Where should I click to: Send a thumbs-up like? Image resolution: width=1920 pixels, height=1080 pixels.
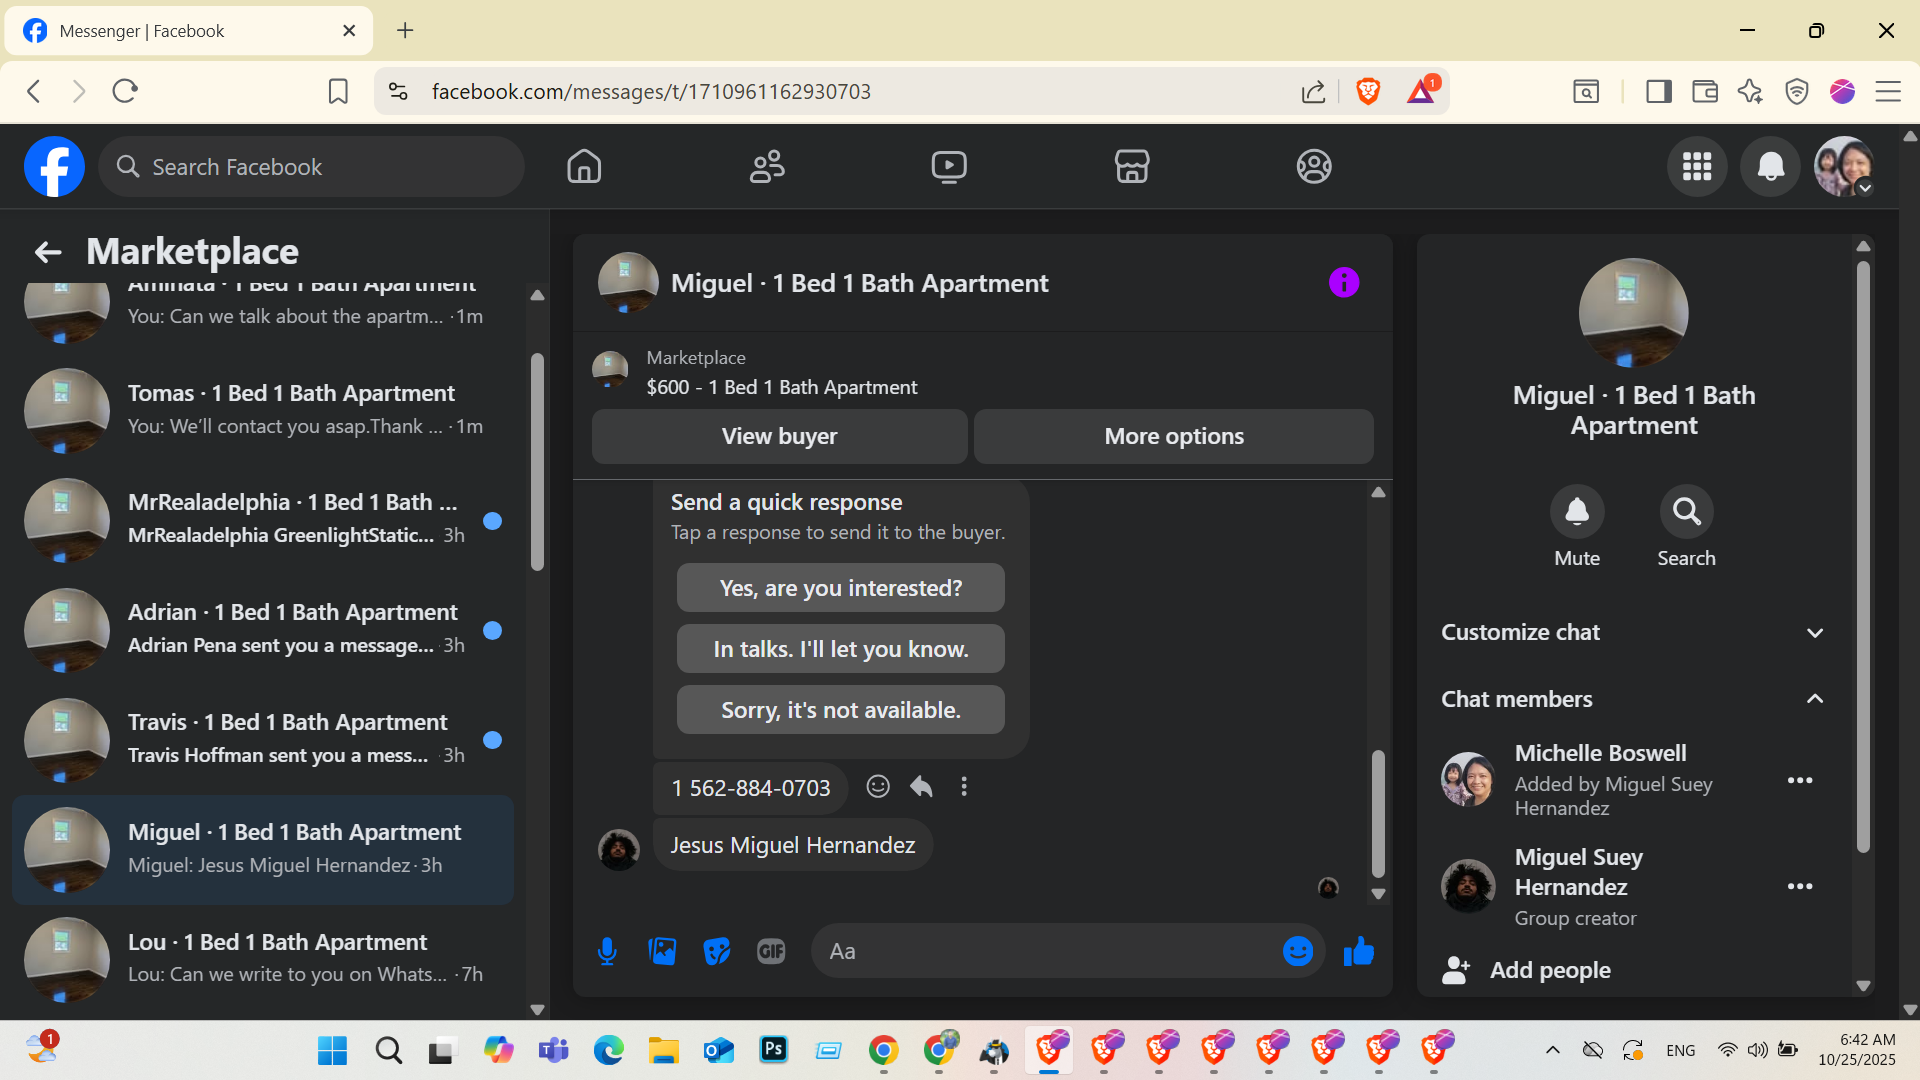pos(1359,951)
